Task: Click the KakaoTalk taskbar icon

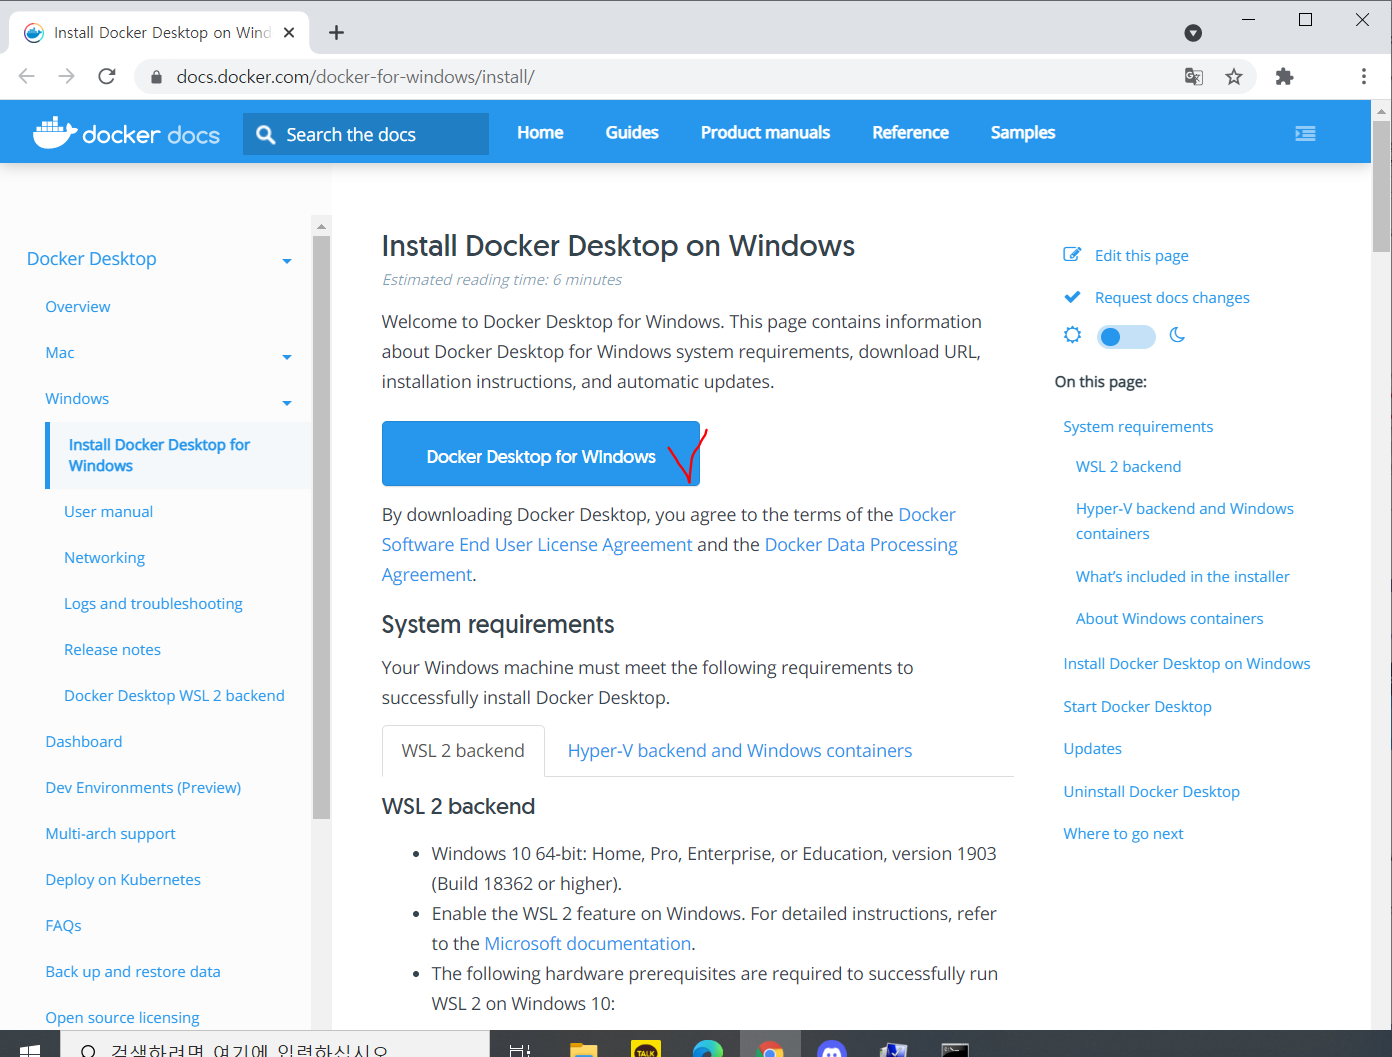Action: click(x=646, y=1049)
